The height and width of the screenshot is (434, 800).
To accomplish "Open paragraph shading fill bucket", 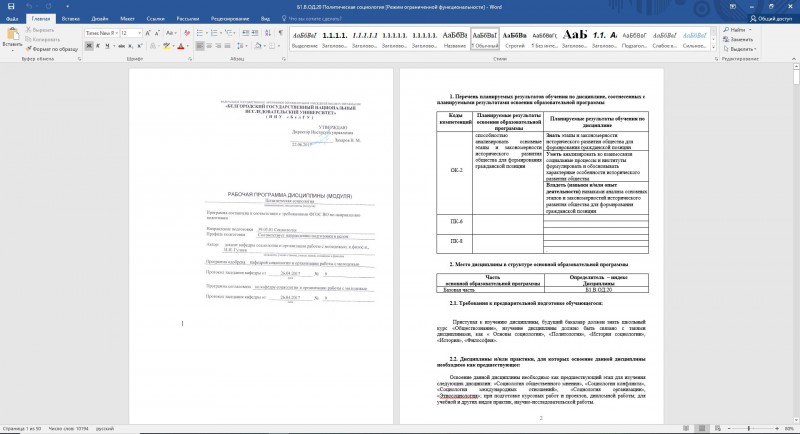I will [x=258, y=46].
